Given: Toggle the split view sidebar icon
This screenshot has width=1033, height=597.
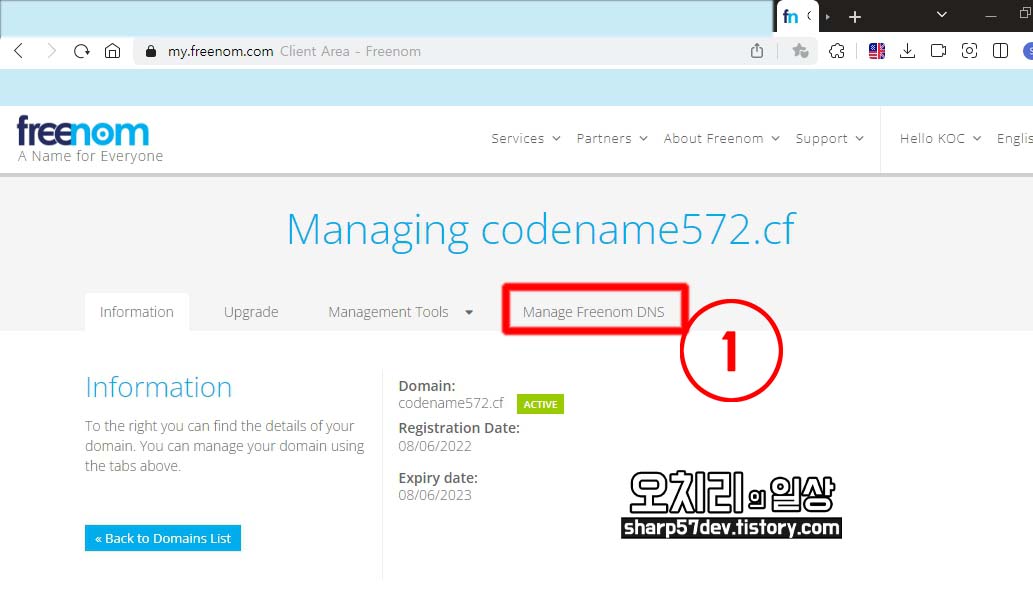Looking at the screenshot, I should (x=1000, y=51).
